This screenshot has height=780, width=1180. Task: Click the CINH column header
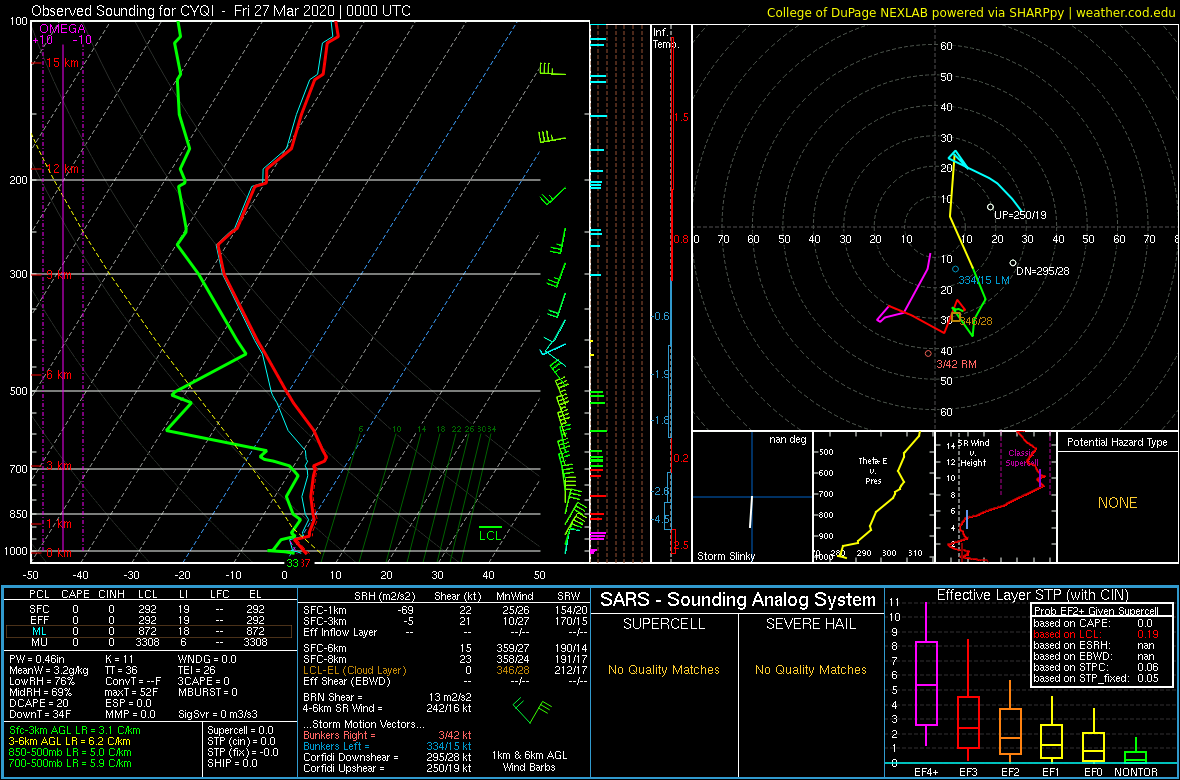[x=113, y=595]
